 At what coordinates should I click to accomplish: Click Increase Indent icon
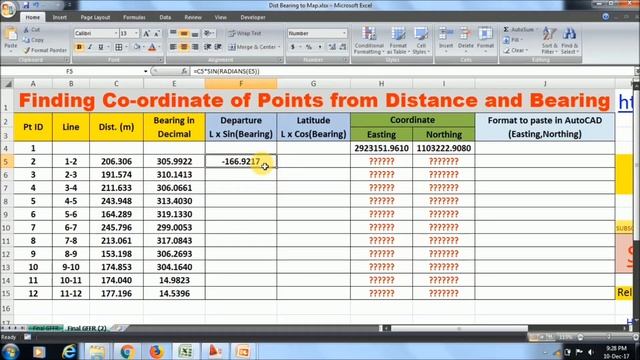click(218, 47)
